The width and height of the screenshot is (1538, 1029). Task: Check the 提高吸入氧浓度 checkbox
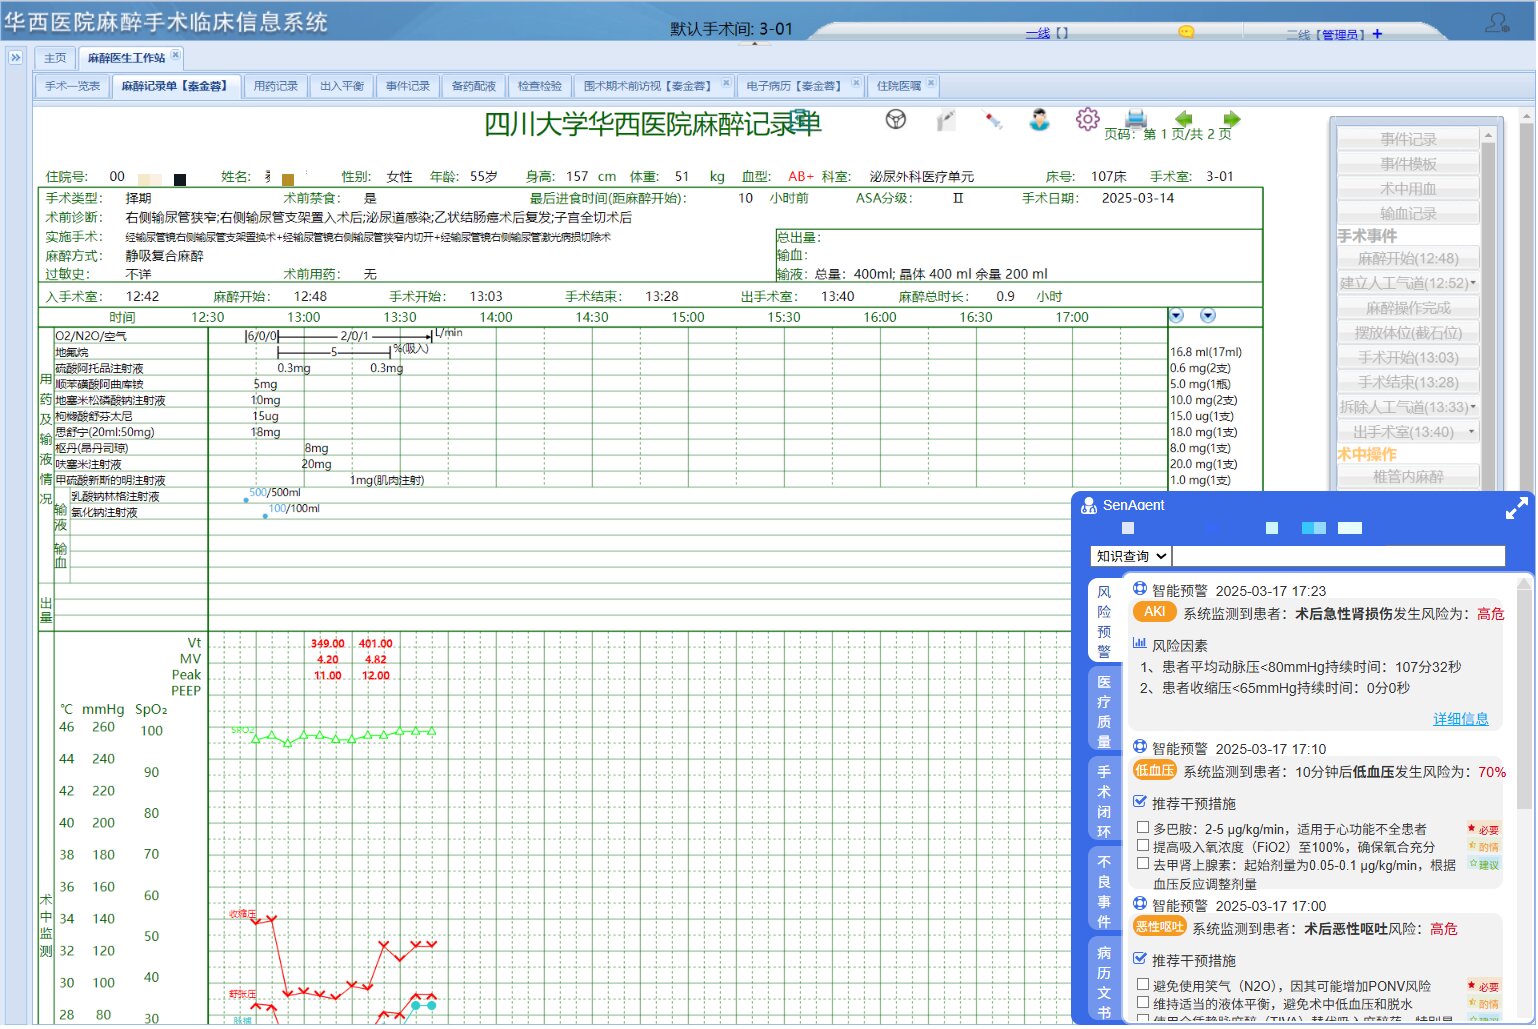(x=1143, y=847)
